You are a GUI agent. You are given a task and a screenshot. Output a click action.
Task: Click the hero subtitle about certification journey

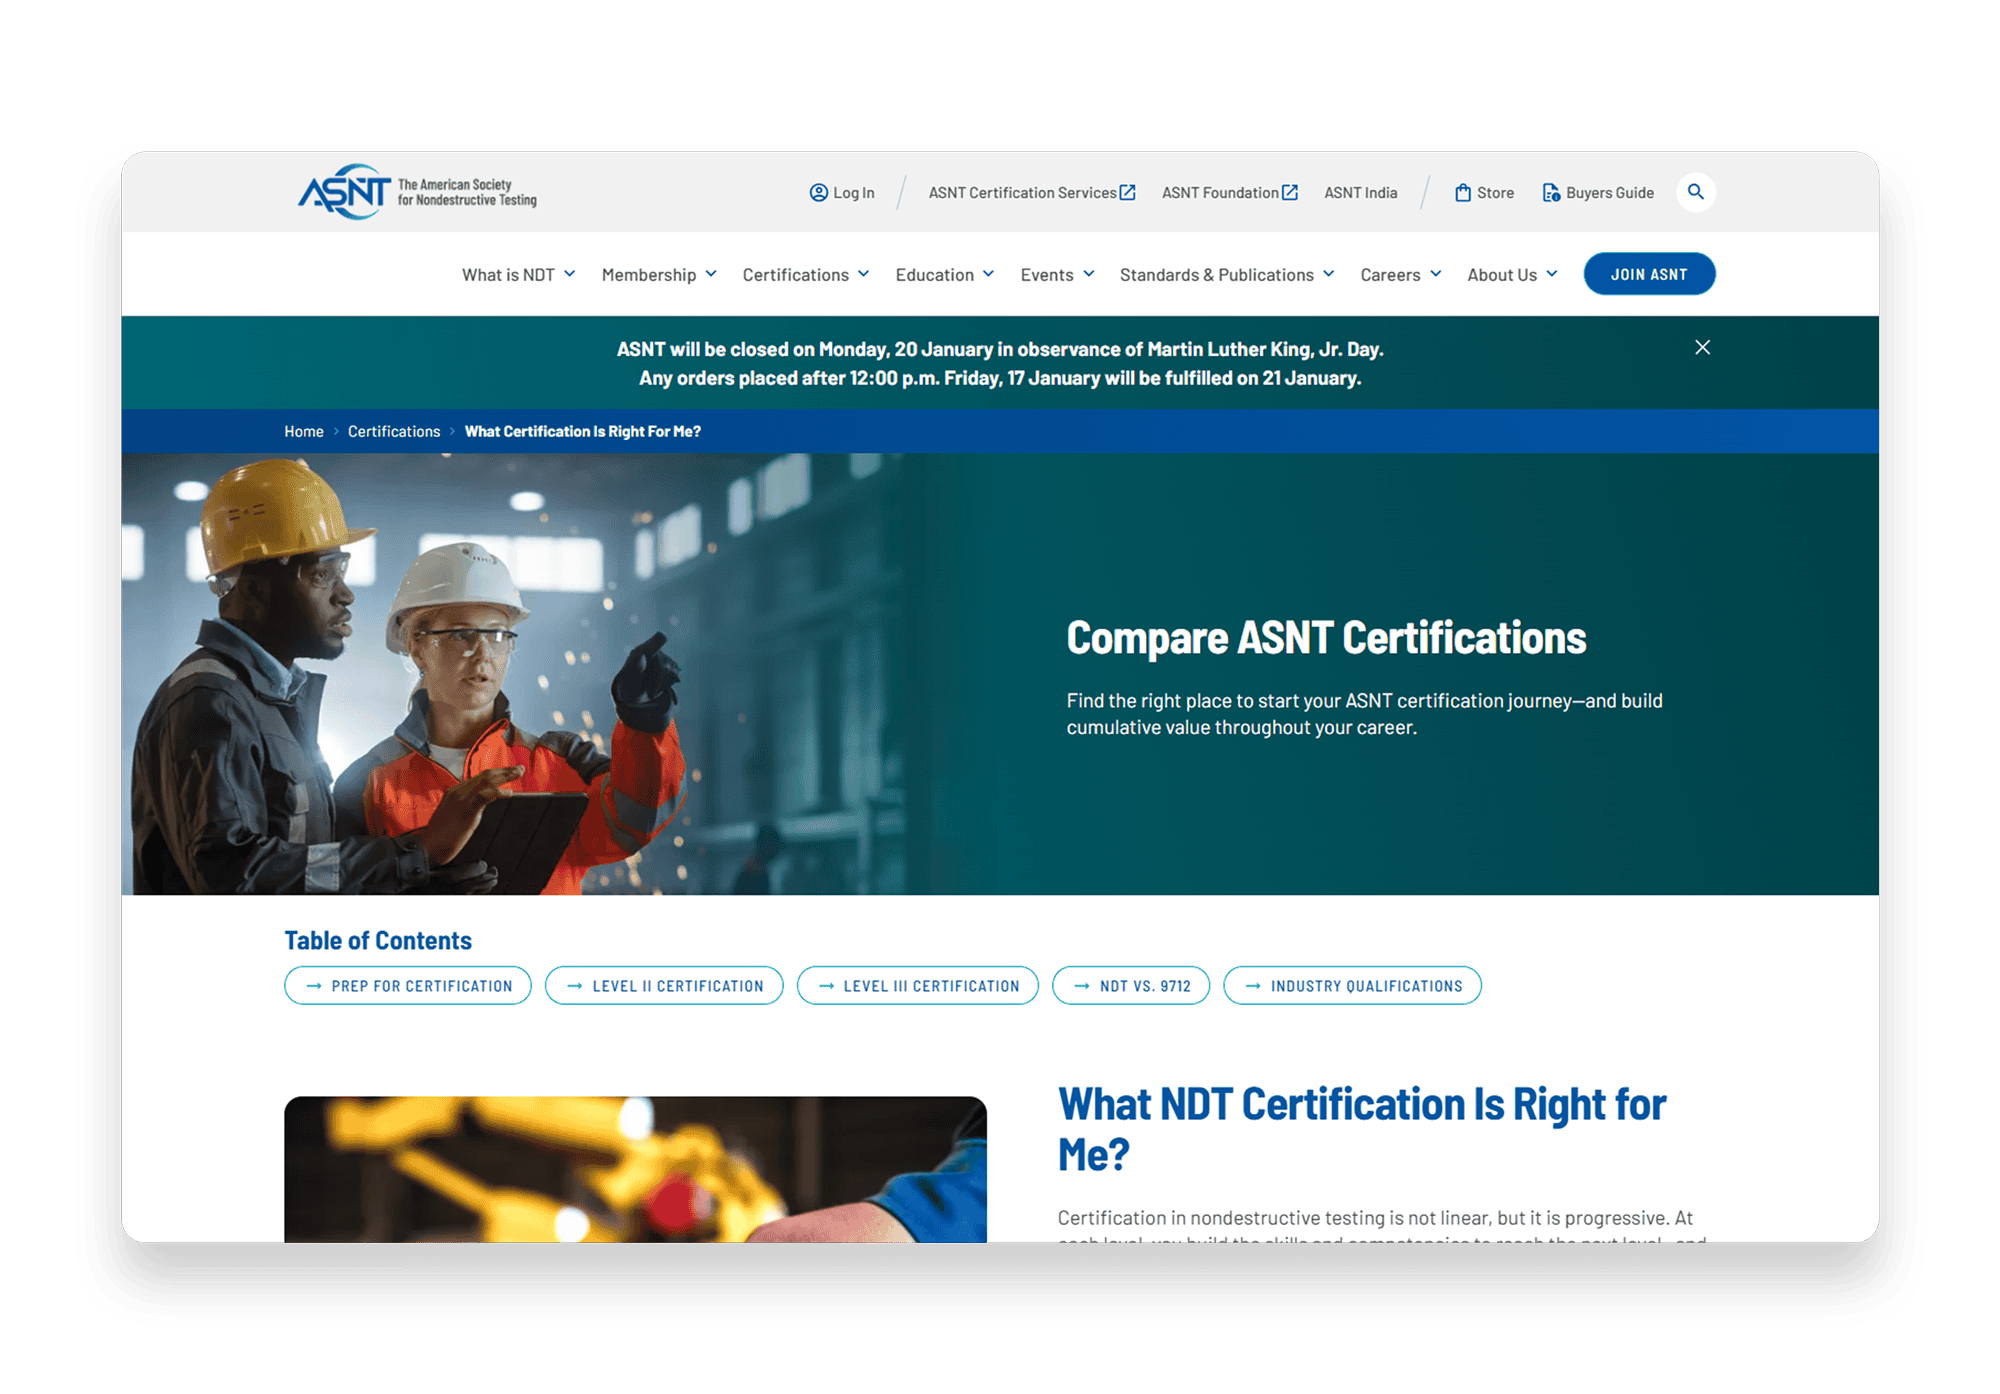(1364, 714)
